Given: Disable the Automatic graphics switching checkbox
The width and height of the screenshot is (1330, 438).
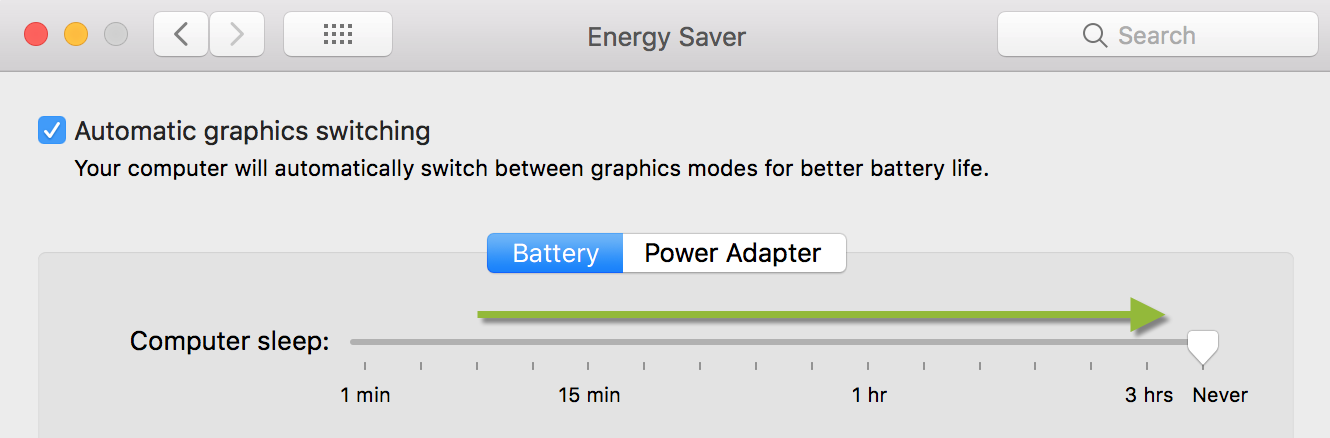Looking at the screenshot, I should [52, 131].
